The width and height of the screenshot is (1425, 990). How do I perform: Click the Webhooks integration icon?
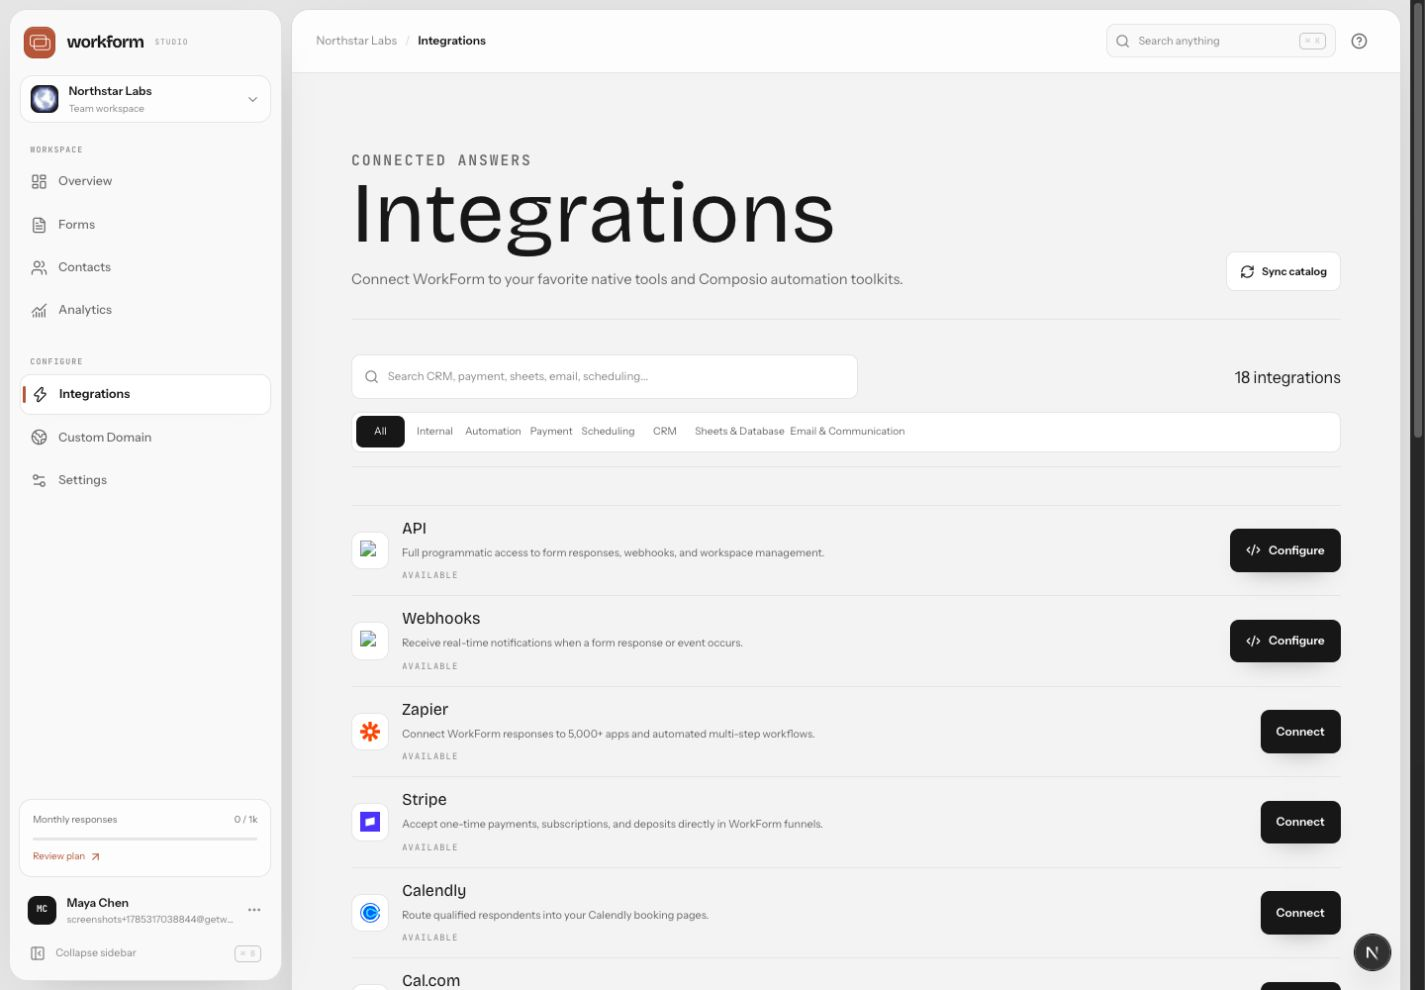pyautogui.click(x=370, y=641)
